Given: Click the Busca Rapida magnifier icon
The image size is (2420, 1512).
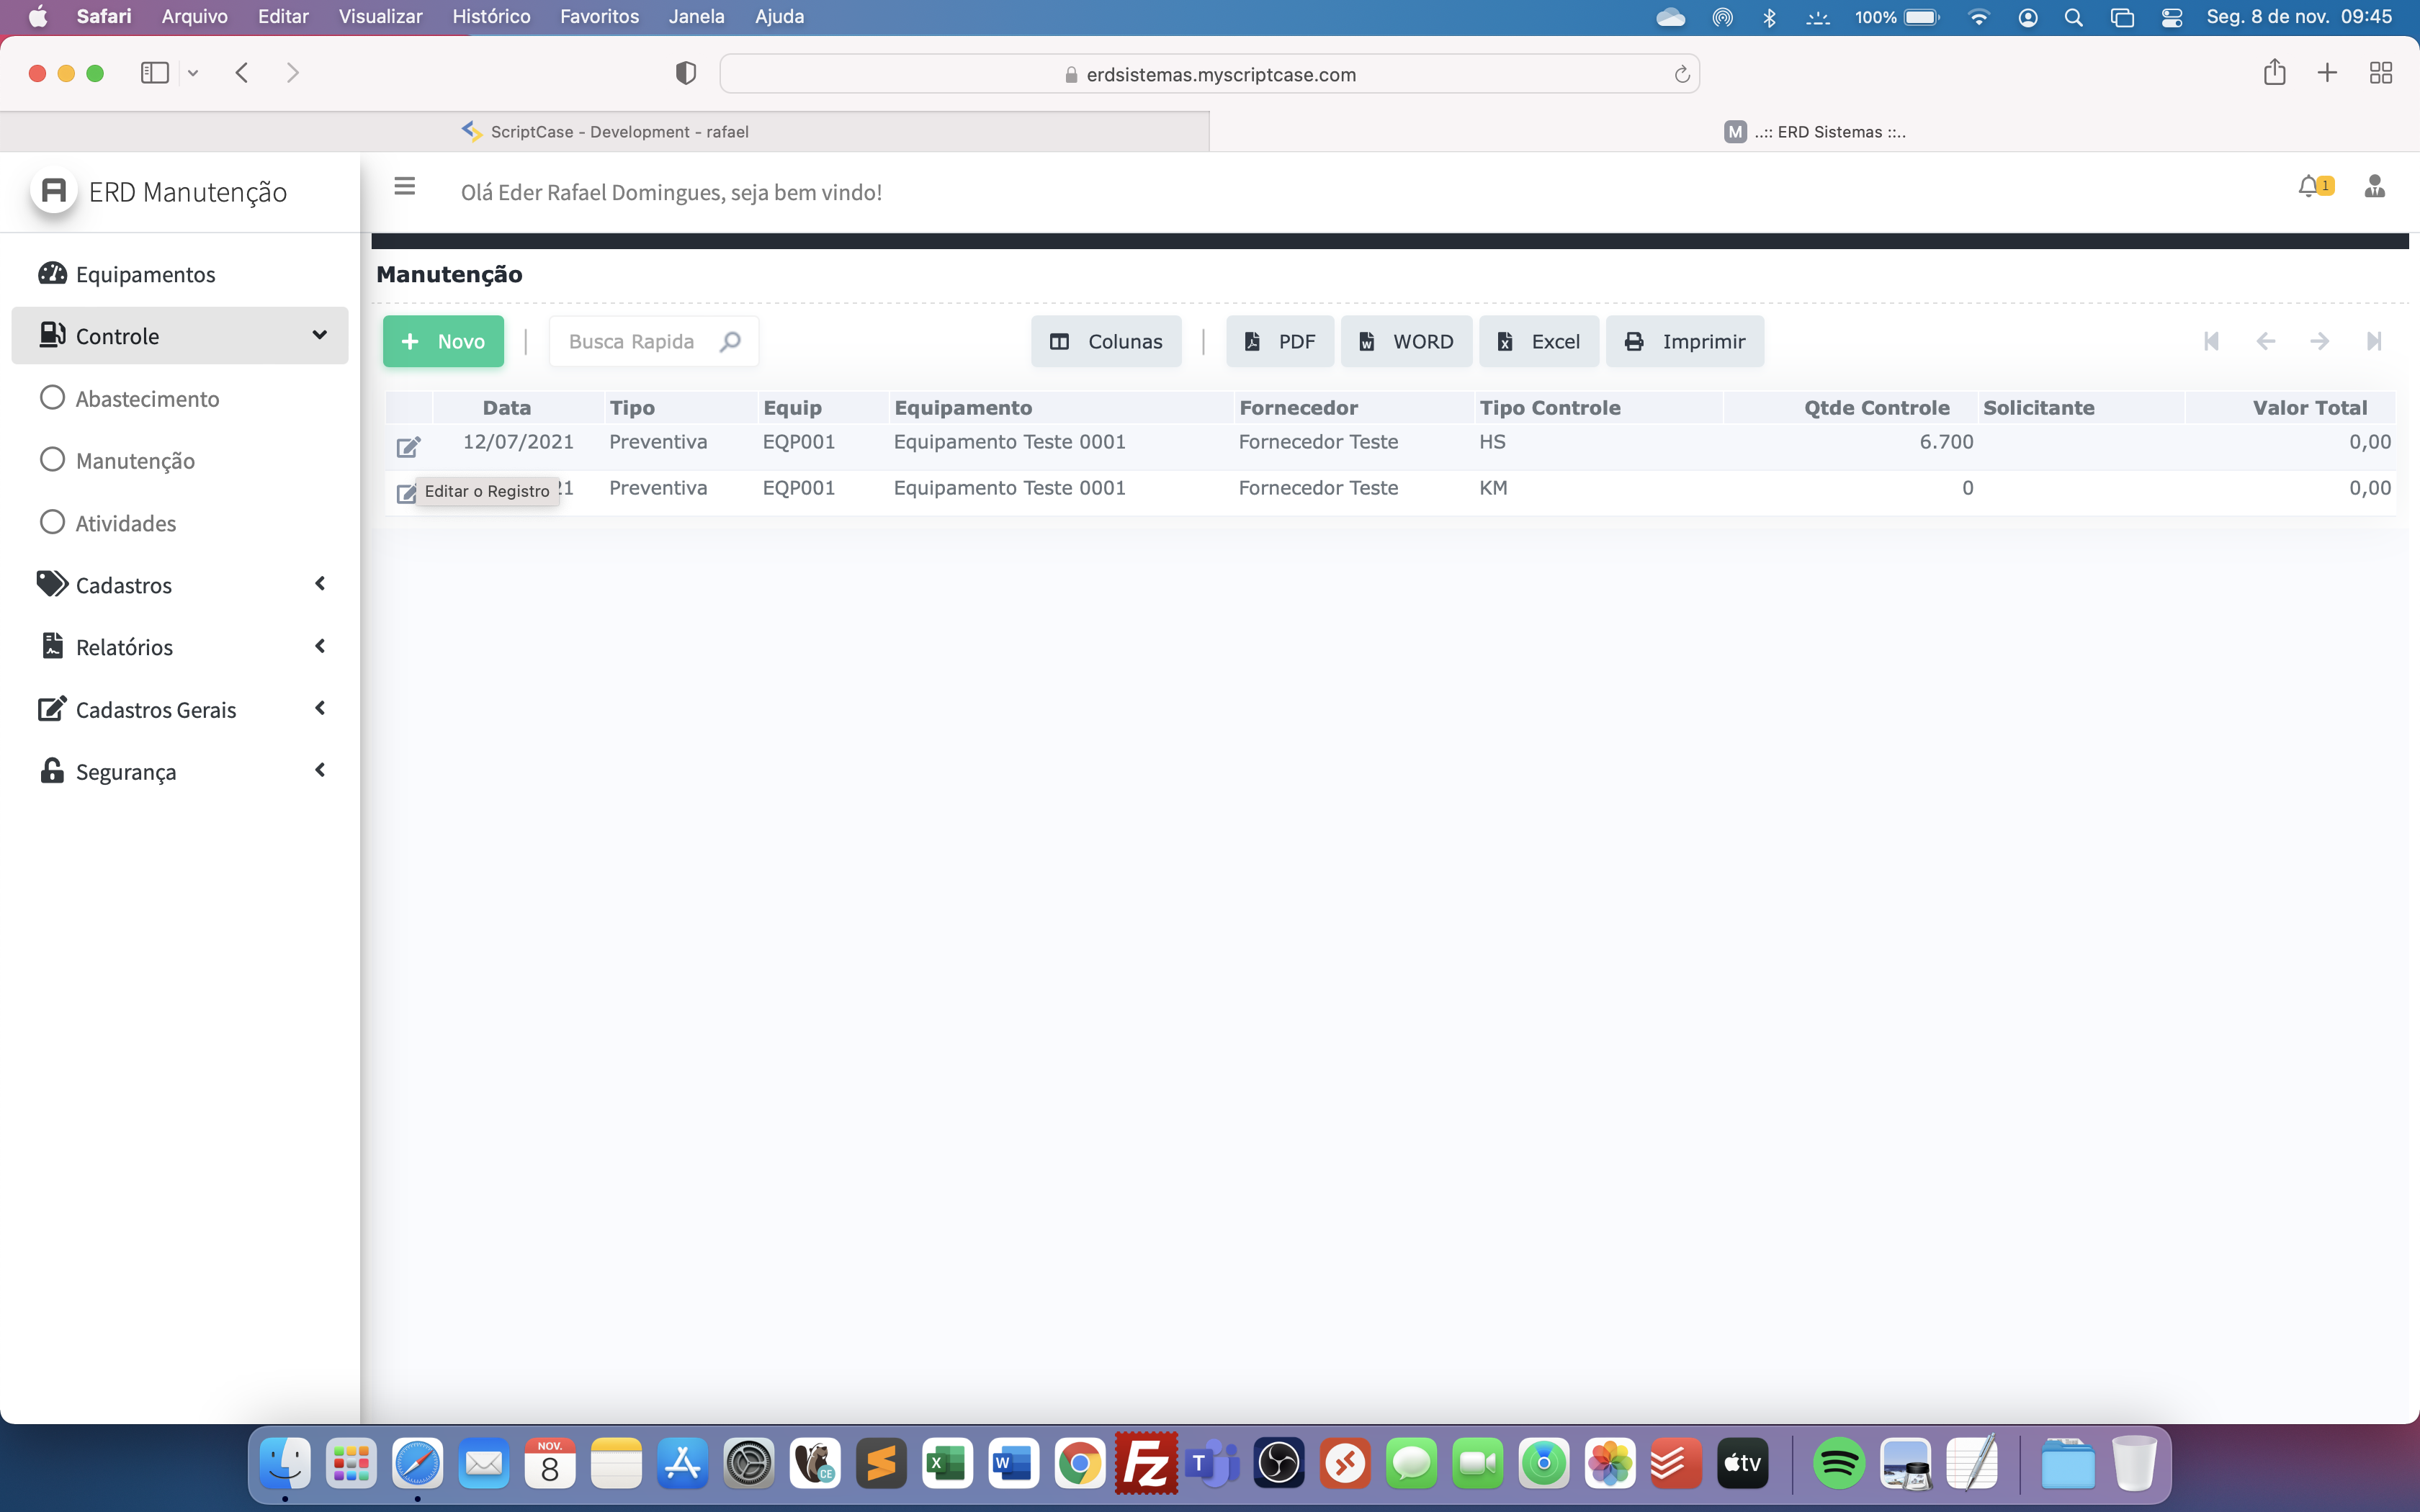Looking at the screenshot, I should click(730, 341).
